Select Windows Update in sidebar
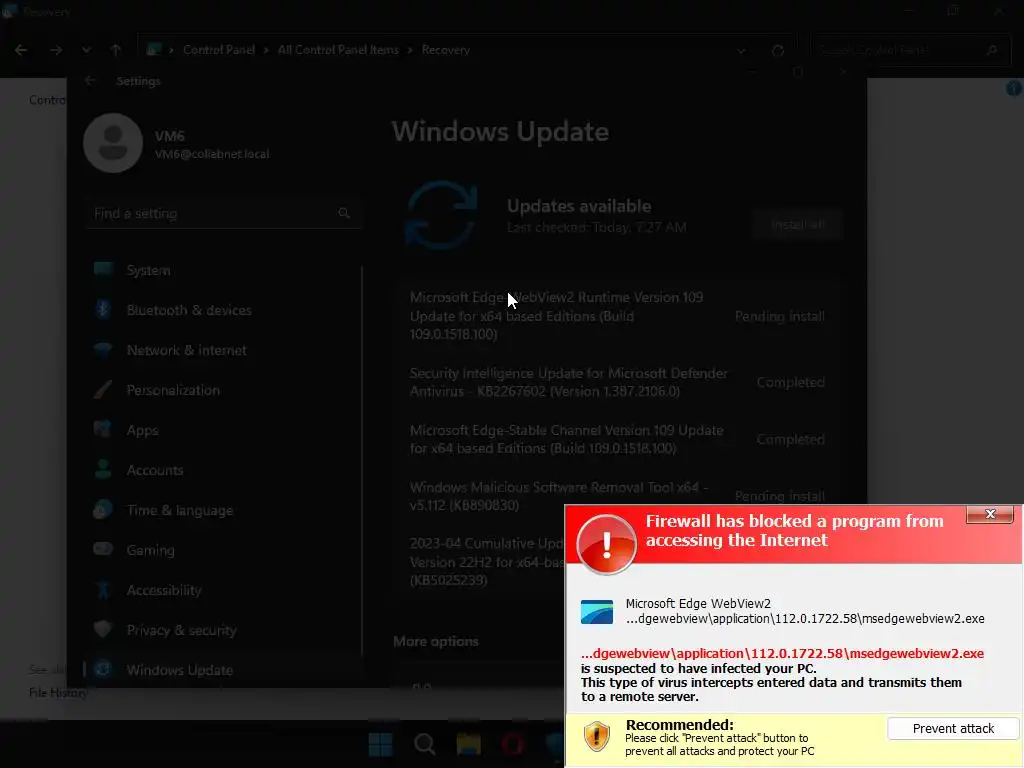Screen dimensions: 1024x768 coord(222,670)
